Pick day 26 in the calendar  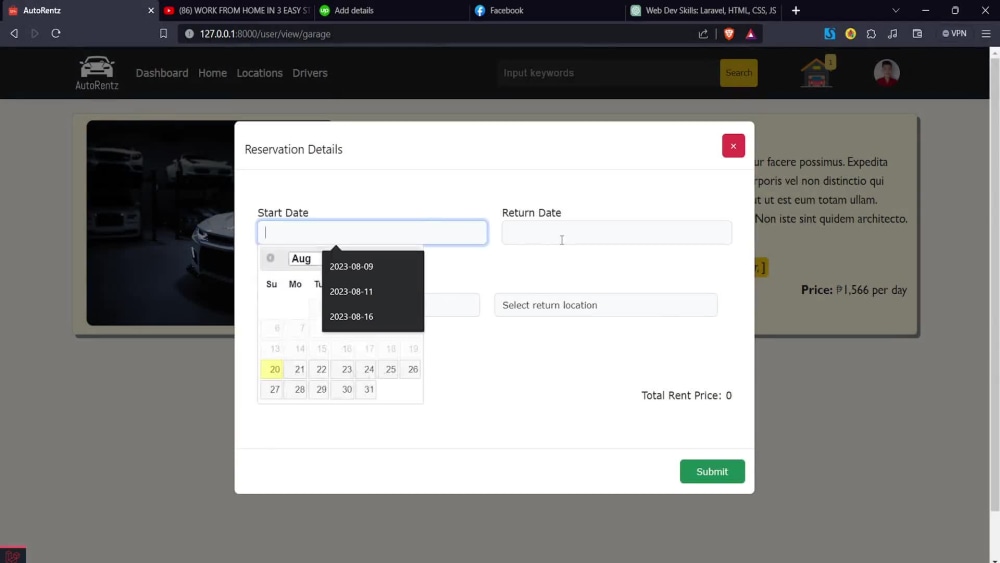[411, 369]
